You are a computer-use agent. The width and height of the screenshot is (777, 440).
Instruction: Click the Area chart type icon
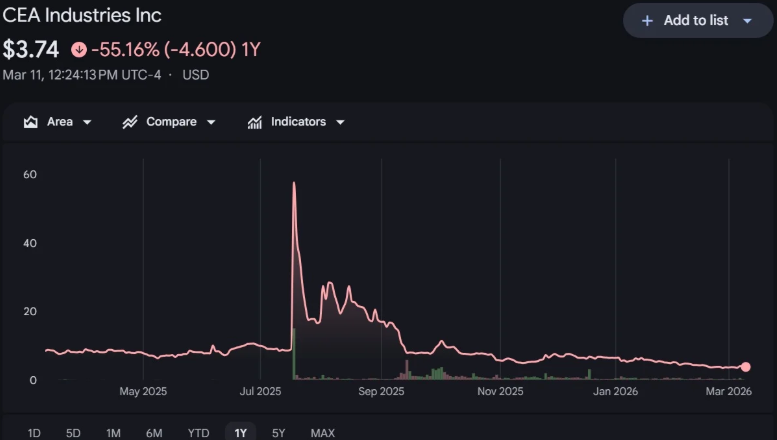31,122
